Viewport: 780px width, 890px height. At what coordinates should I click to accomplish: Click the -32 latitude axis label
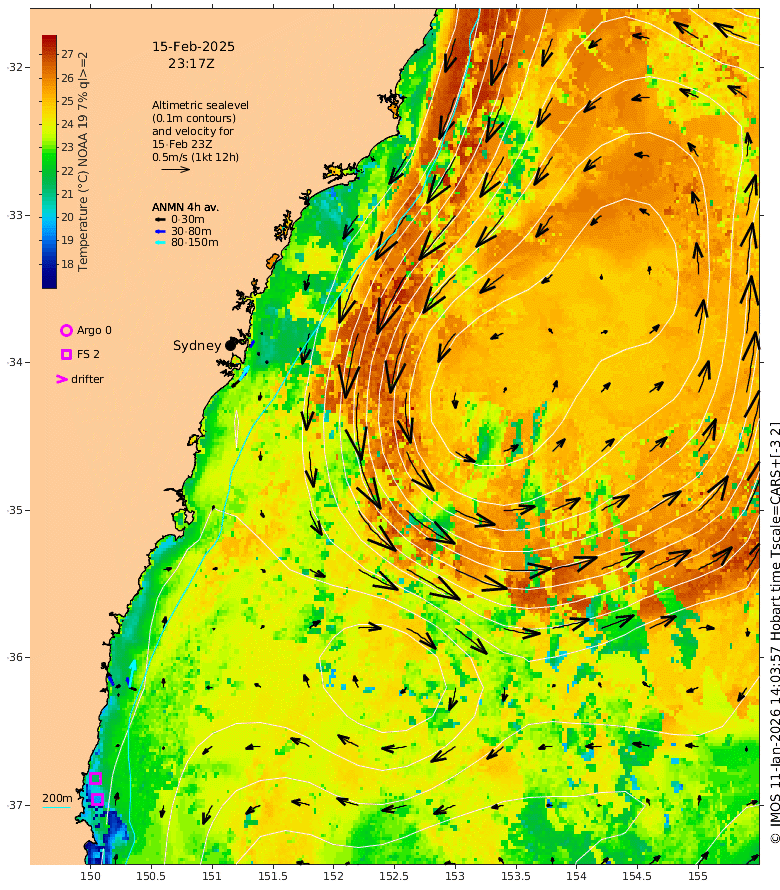(16, 67)
